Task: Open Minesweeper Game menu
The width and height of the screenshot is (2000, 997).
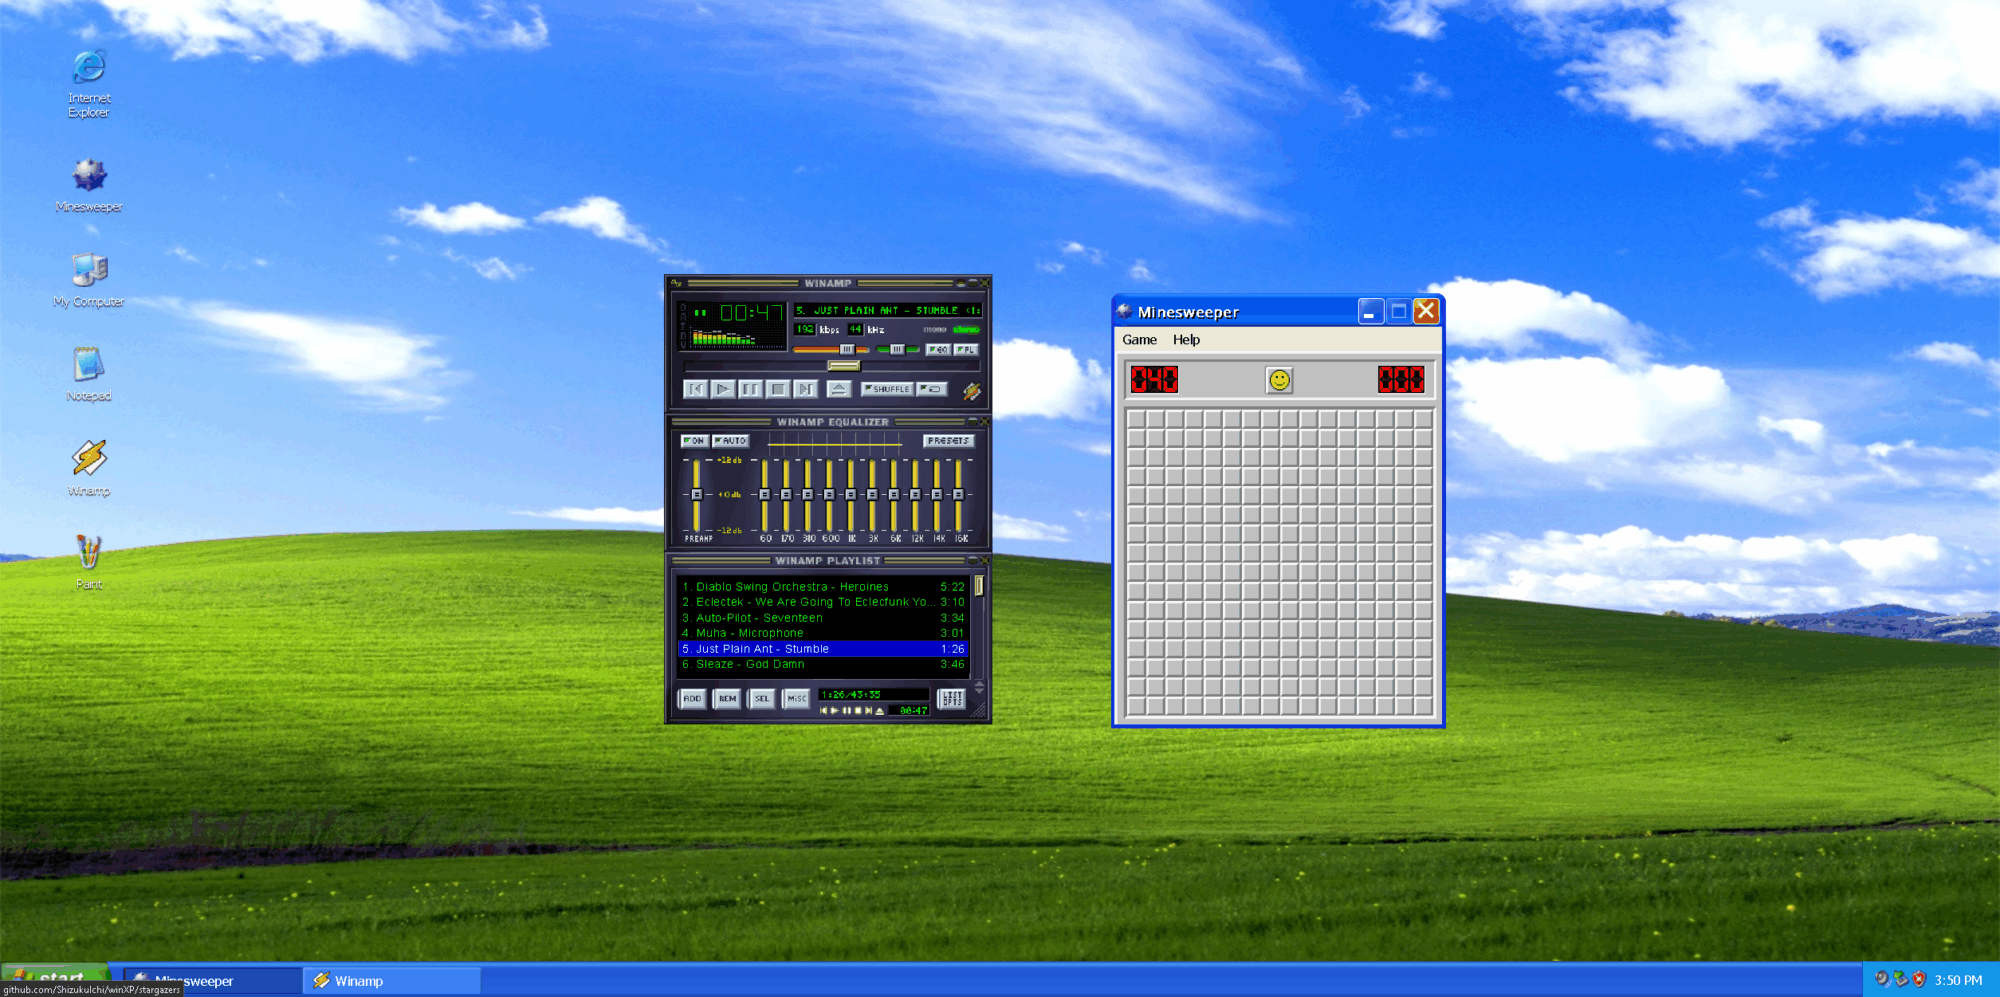Action: 1139,340
